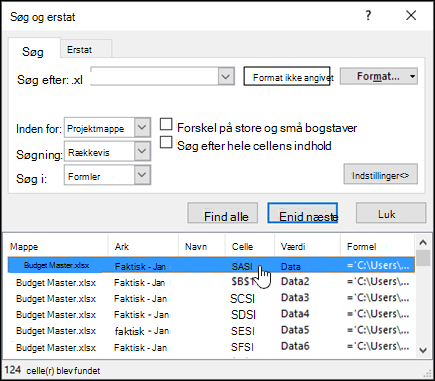Close the Søg og erstat dialog
Image resolution: width=435 pixels, height=381 pixels.
pos(411,15)
